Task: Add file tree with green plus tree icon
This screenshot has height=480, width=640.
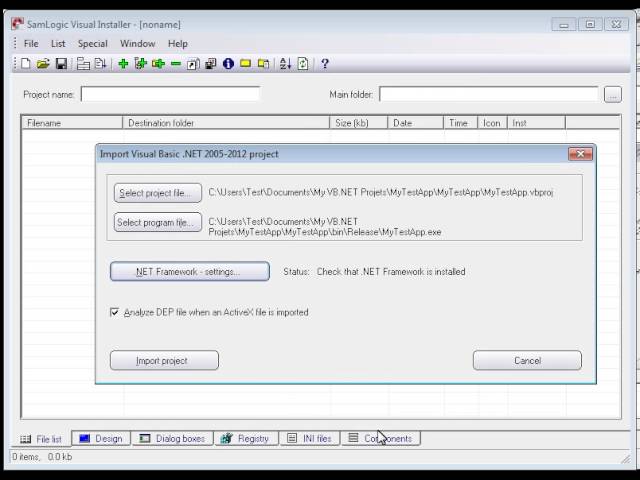Action: tap(140, 64)
